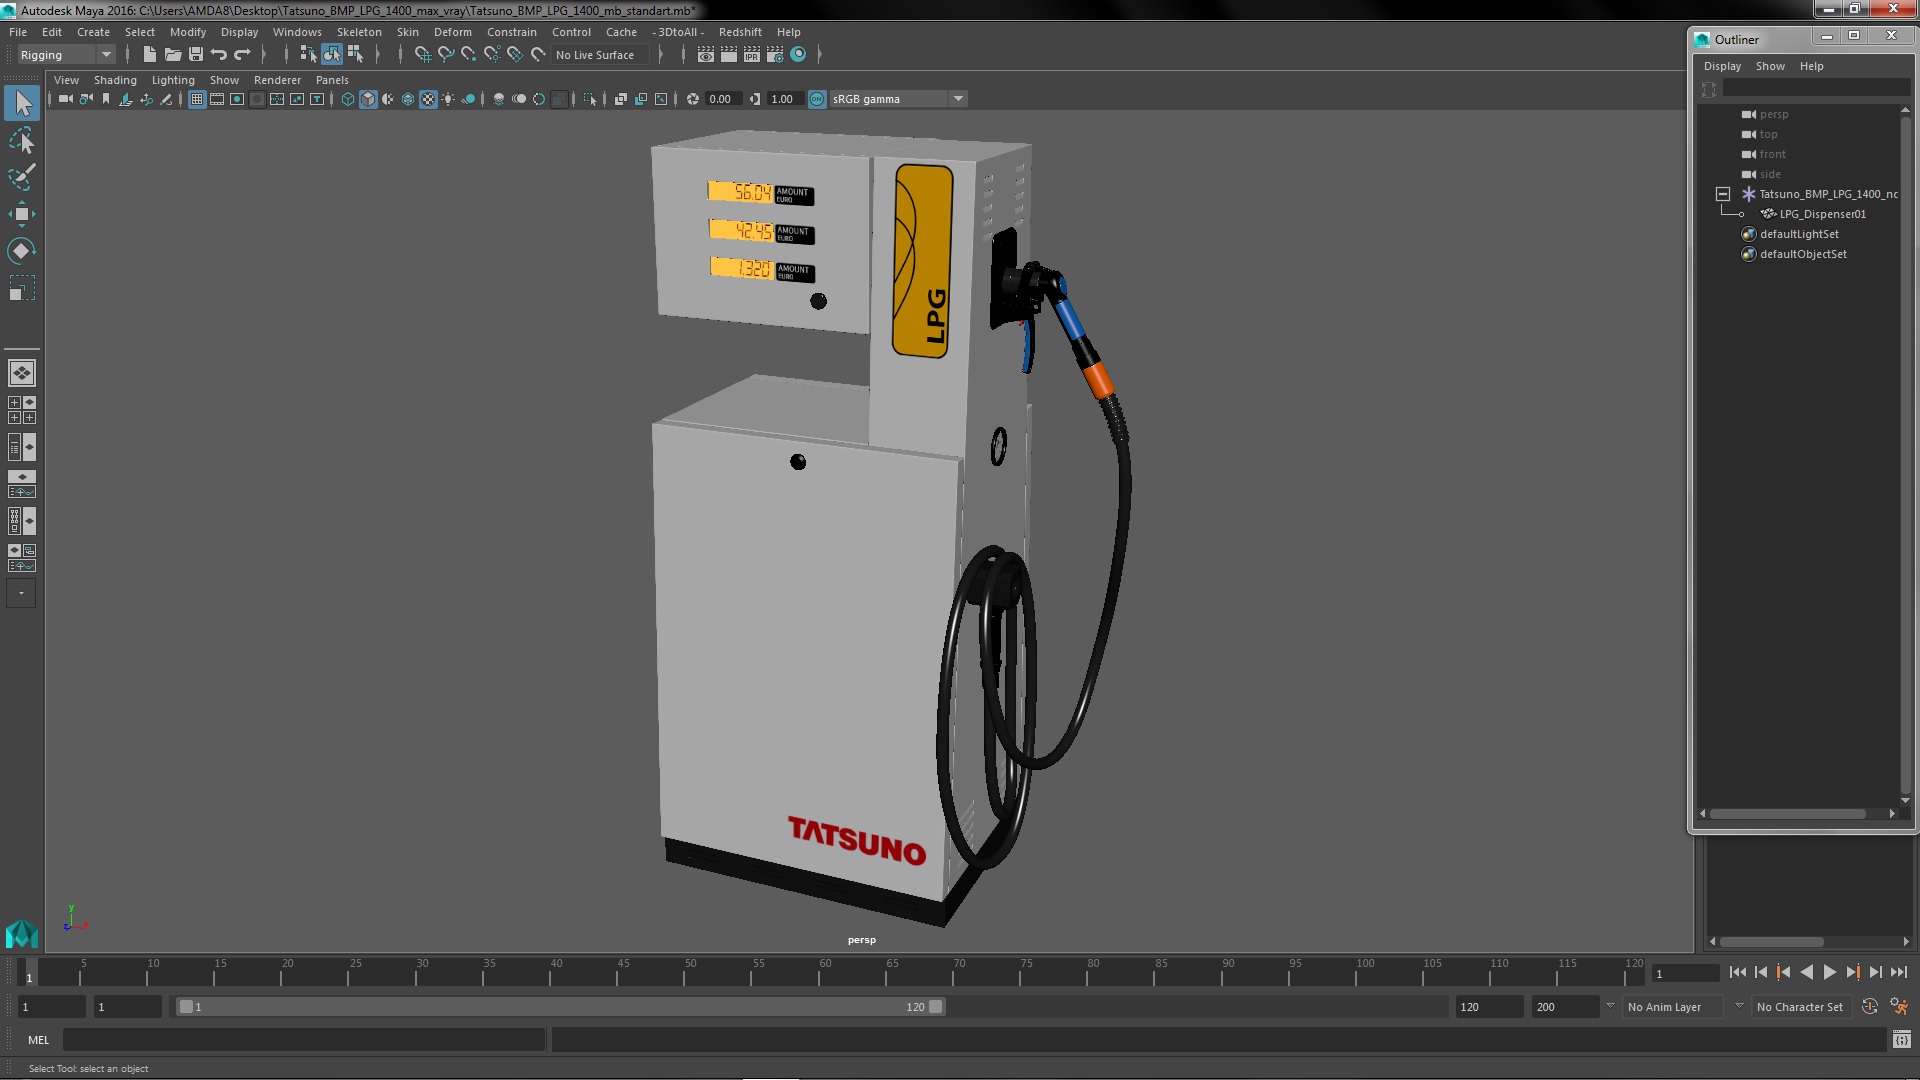Toggle textured display in viewport

(x=428, y=99)
